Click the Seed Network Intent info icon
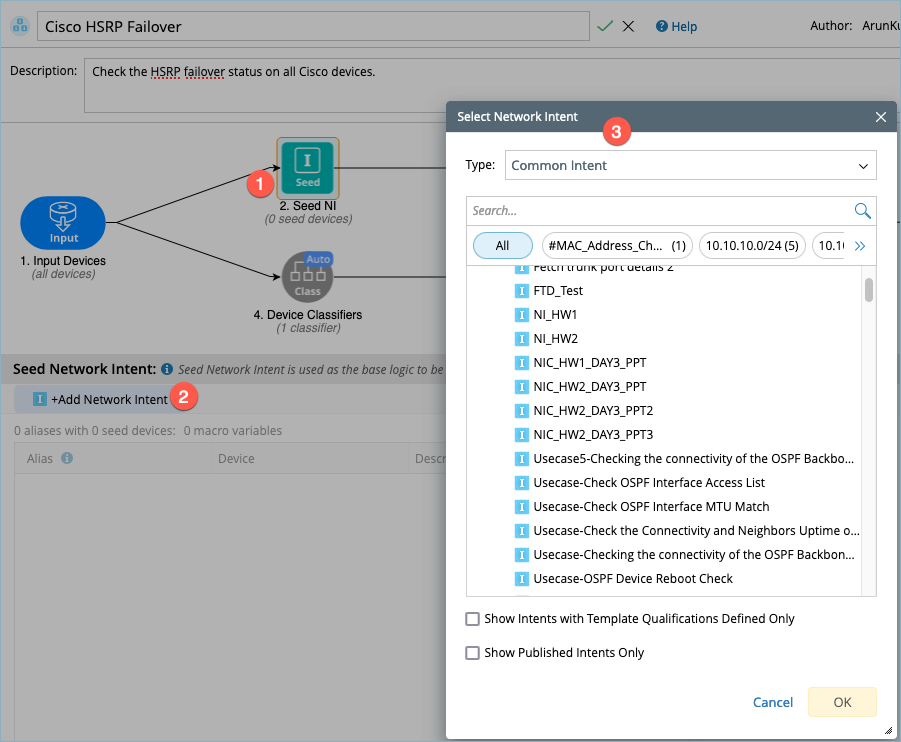The image size is (901, 742). 167,369
